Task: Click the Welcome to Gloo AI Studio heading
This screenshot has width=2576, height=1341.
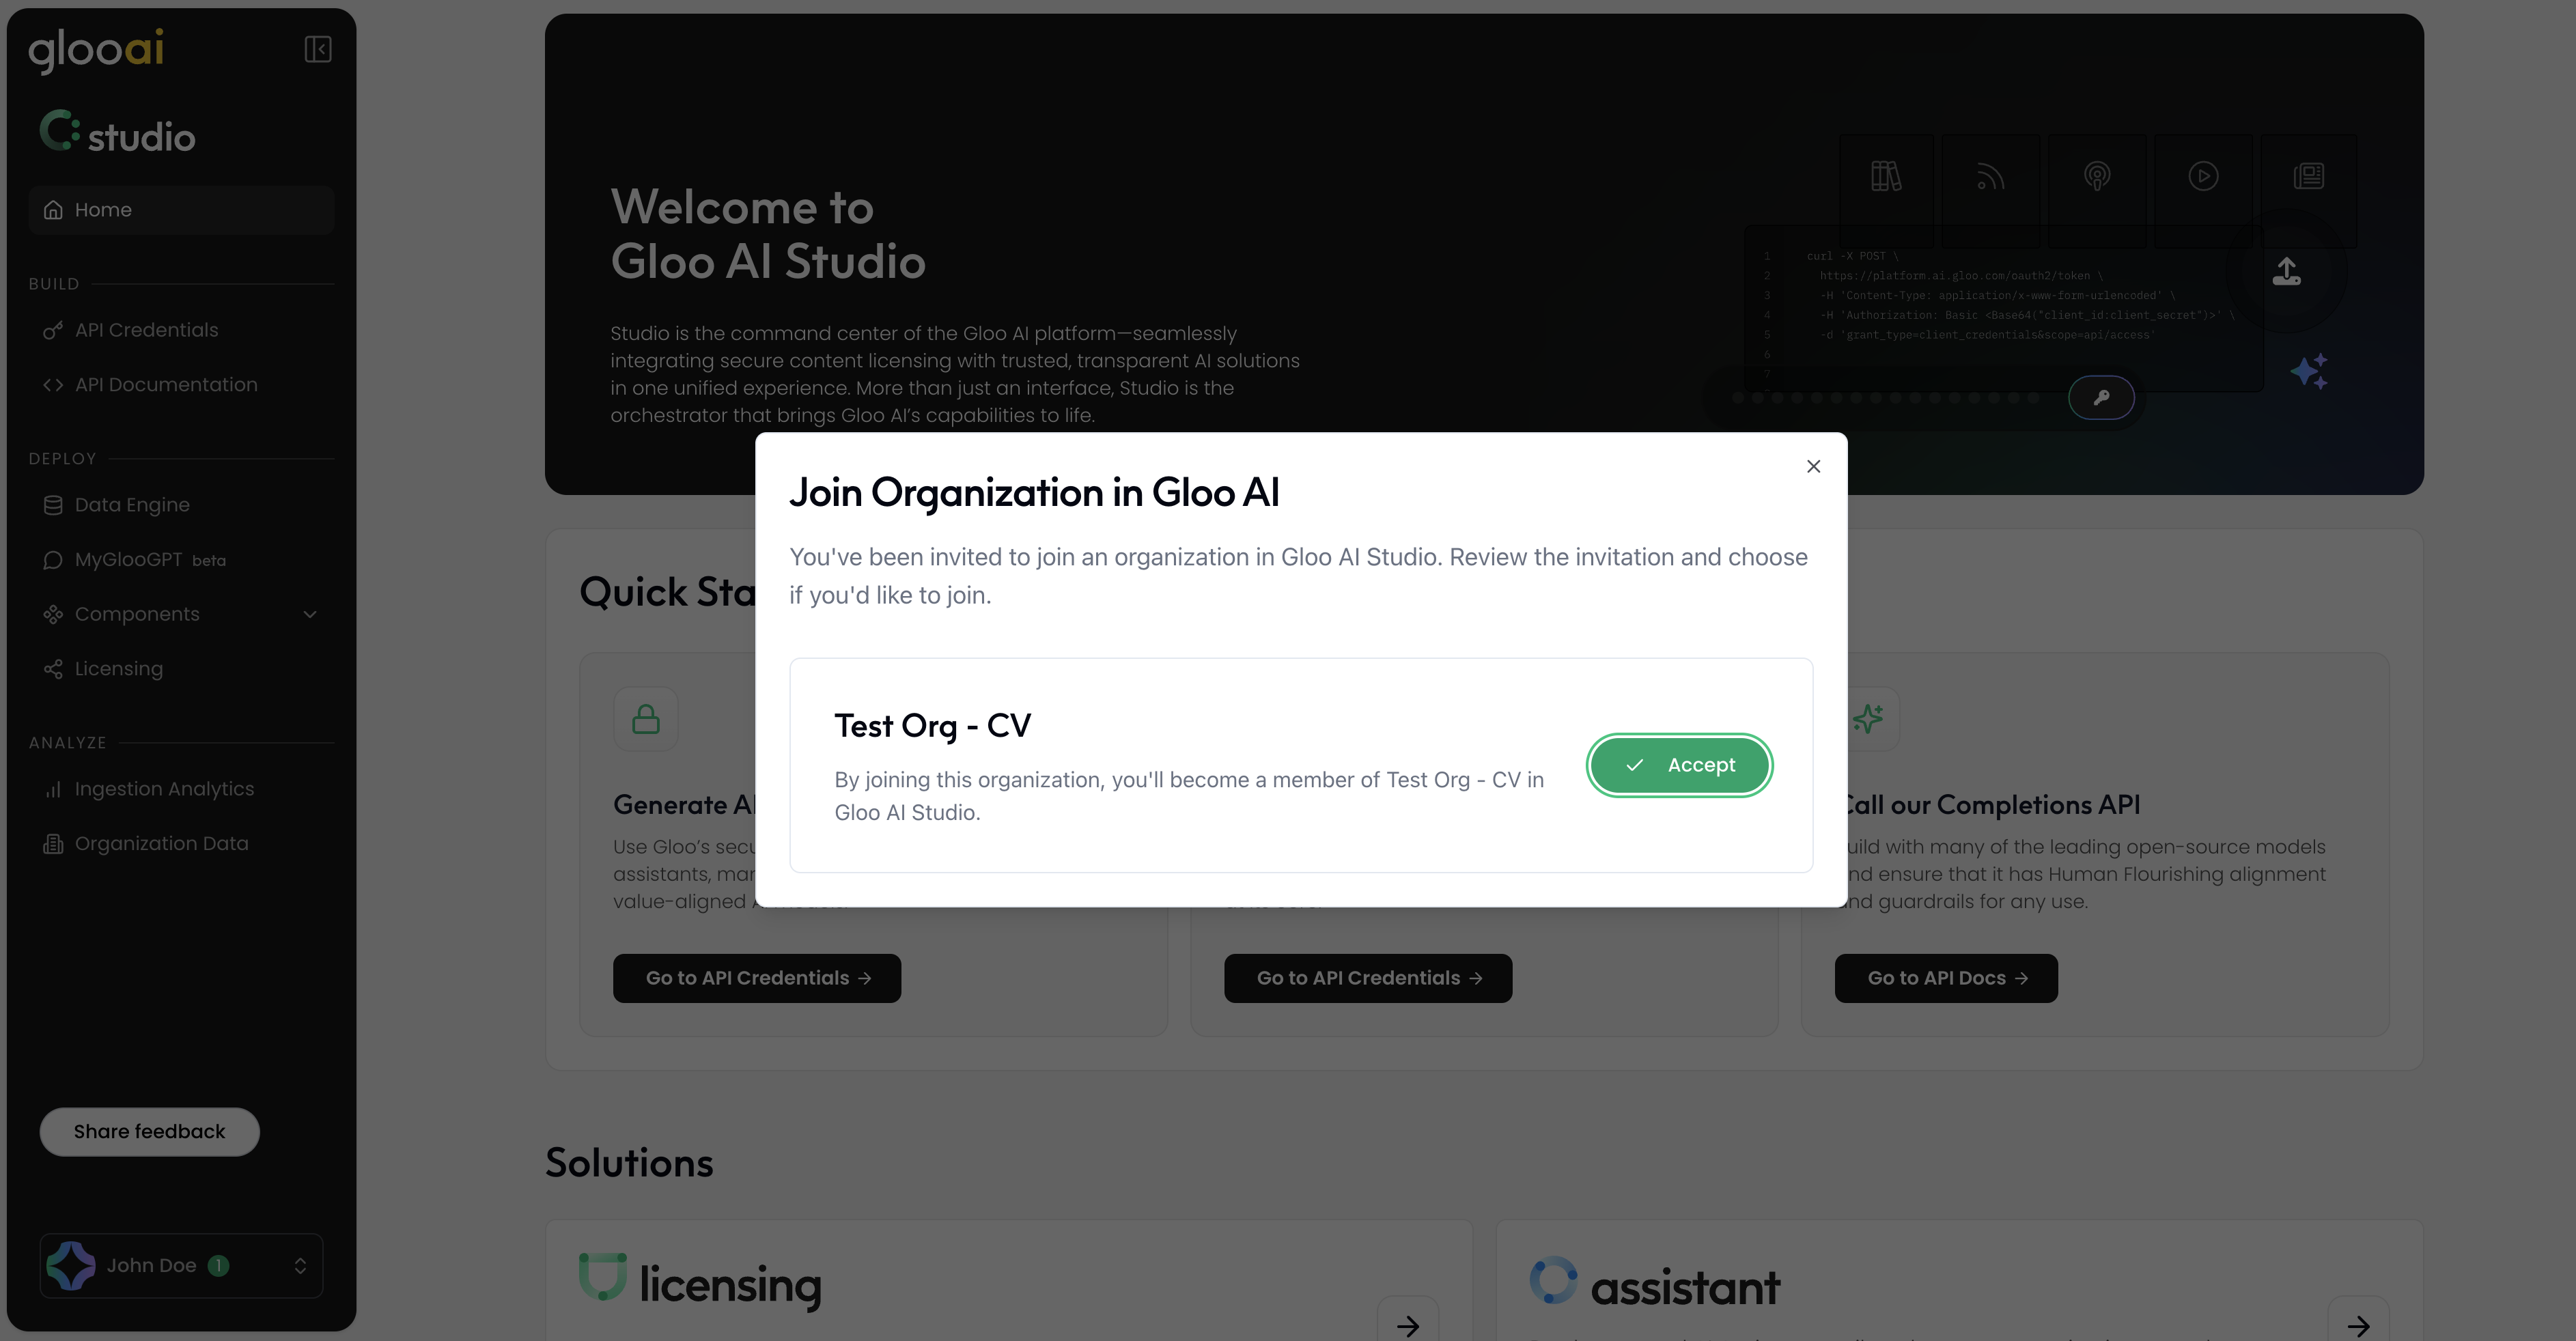Action: 768,235
